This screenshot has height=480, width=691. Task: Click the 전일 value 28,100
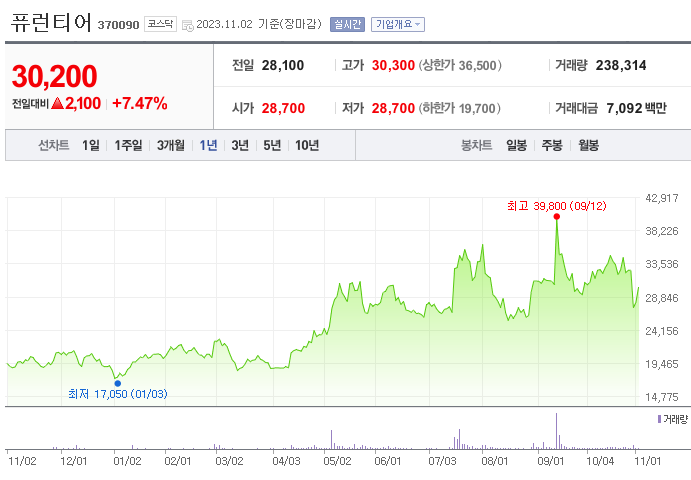pos(283,65)
